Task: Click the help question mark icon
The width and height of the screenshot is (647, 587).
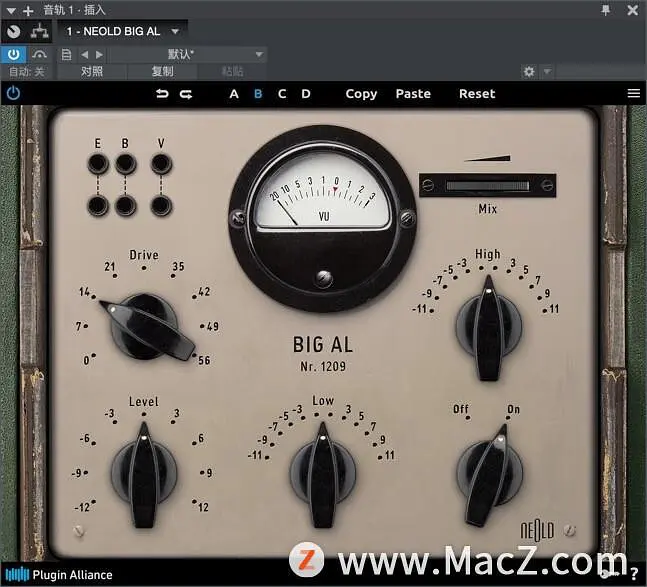Action: point(634,573)
